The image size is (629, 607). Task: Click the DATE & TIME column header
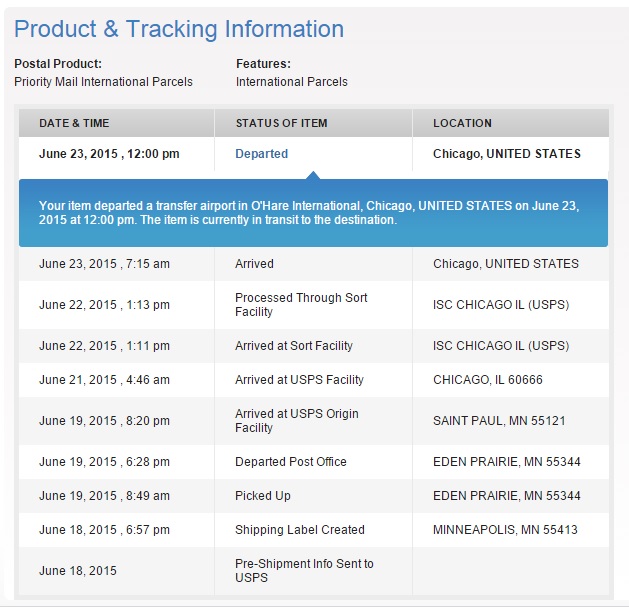click(x=74, y=123)
